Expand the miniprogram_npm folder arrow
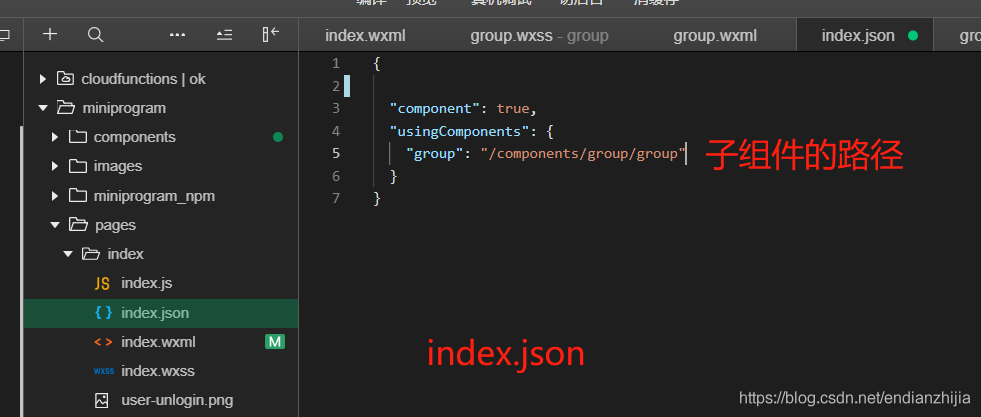The width and height of the screenshot is (981, 417). point(55,196)
